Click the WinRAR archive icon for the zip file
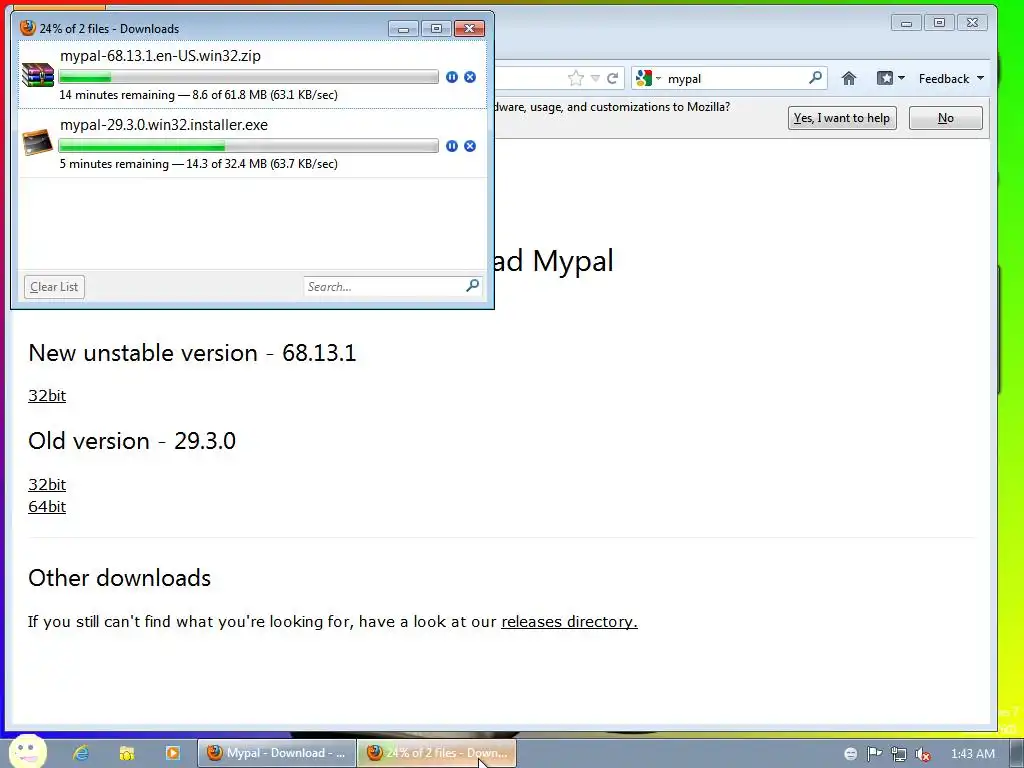Image resolution: width=1024 pixels, height=768 pixels. [x=37, y=74]
